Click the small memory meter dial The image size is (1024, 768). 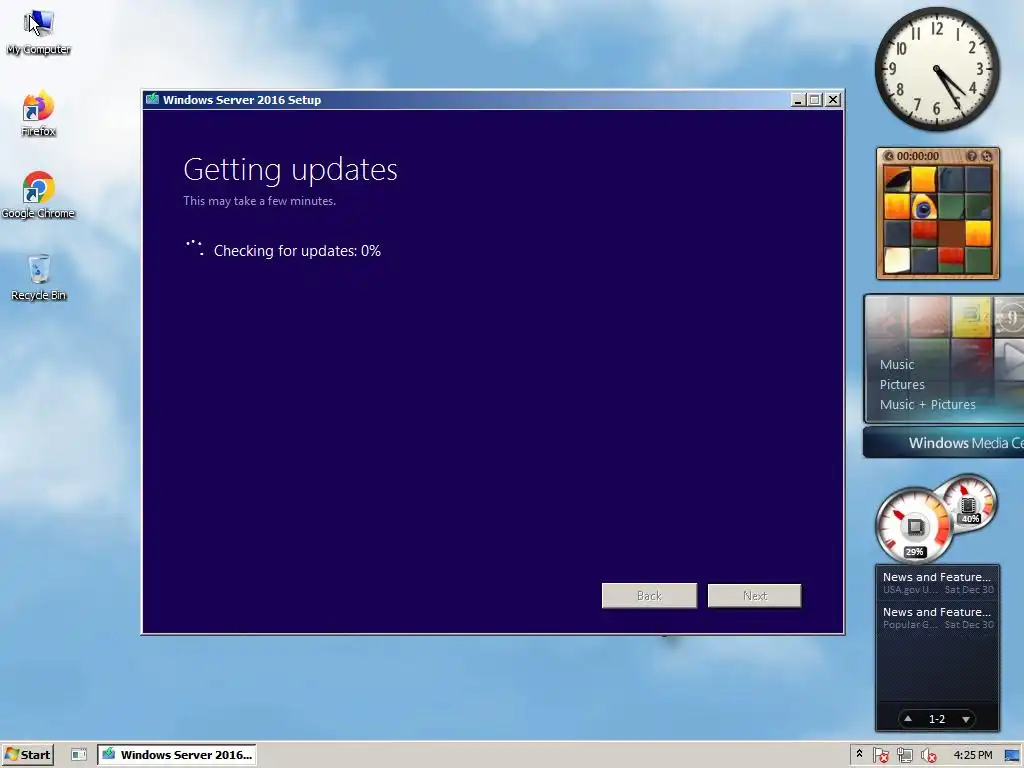969,503
